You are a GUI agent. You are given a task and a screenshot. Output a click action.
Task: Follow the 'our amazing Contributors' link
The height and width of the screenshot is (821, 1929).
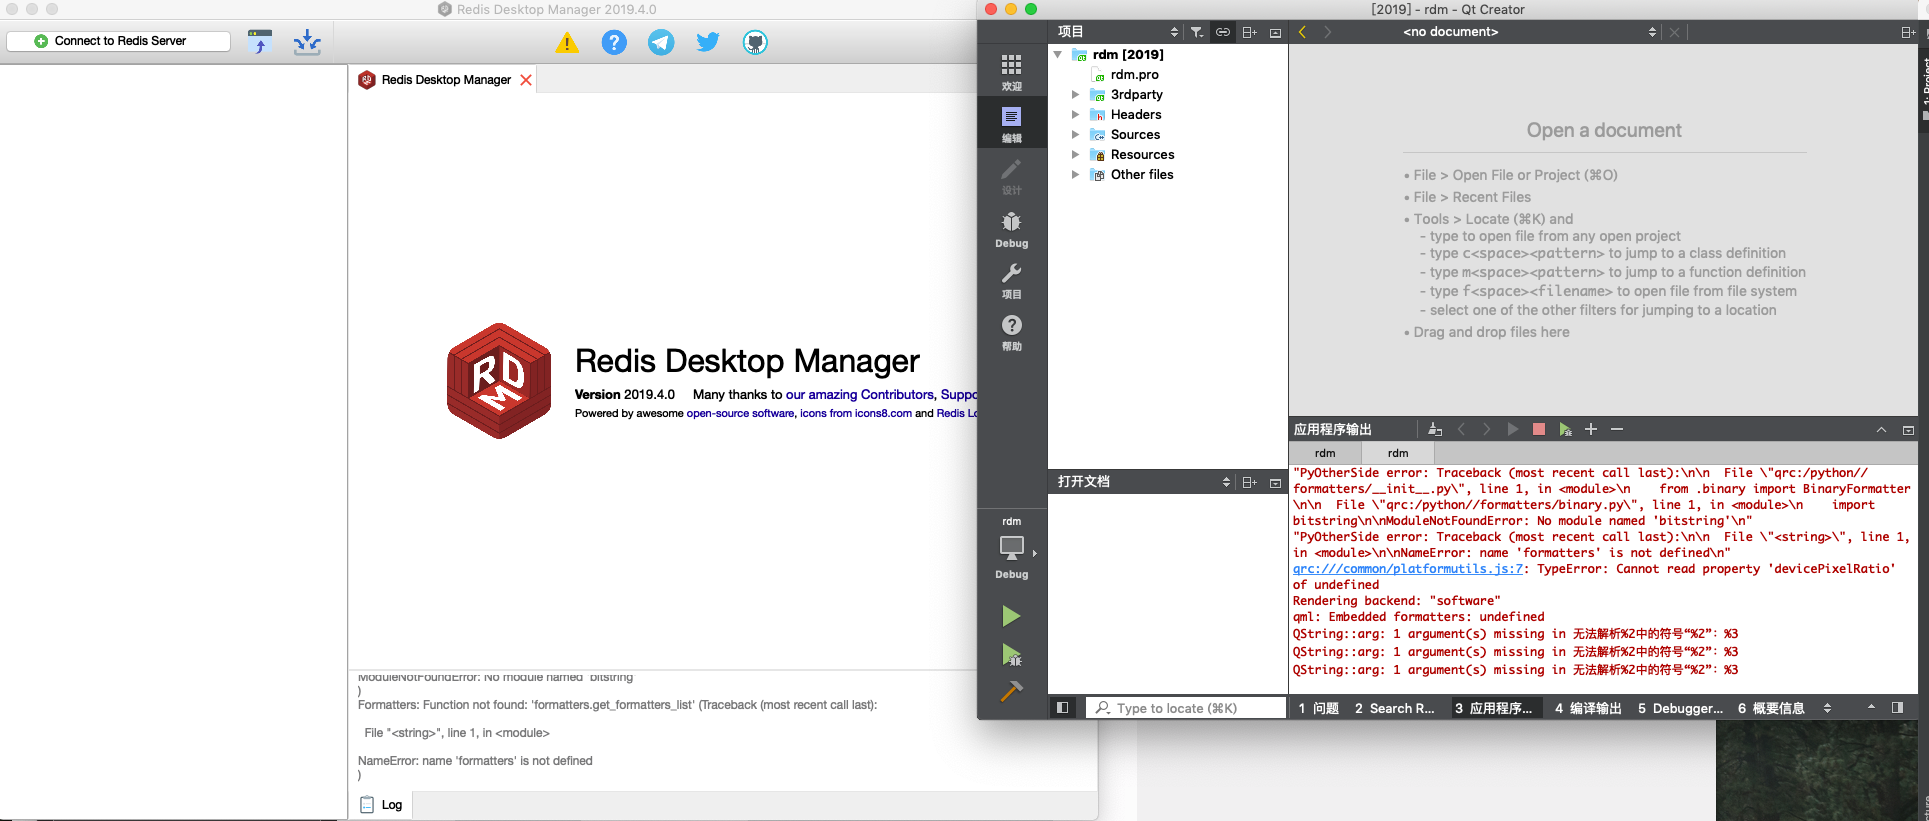coord(859,395)
